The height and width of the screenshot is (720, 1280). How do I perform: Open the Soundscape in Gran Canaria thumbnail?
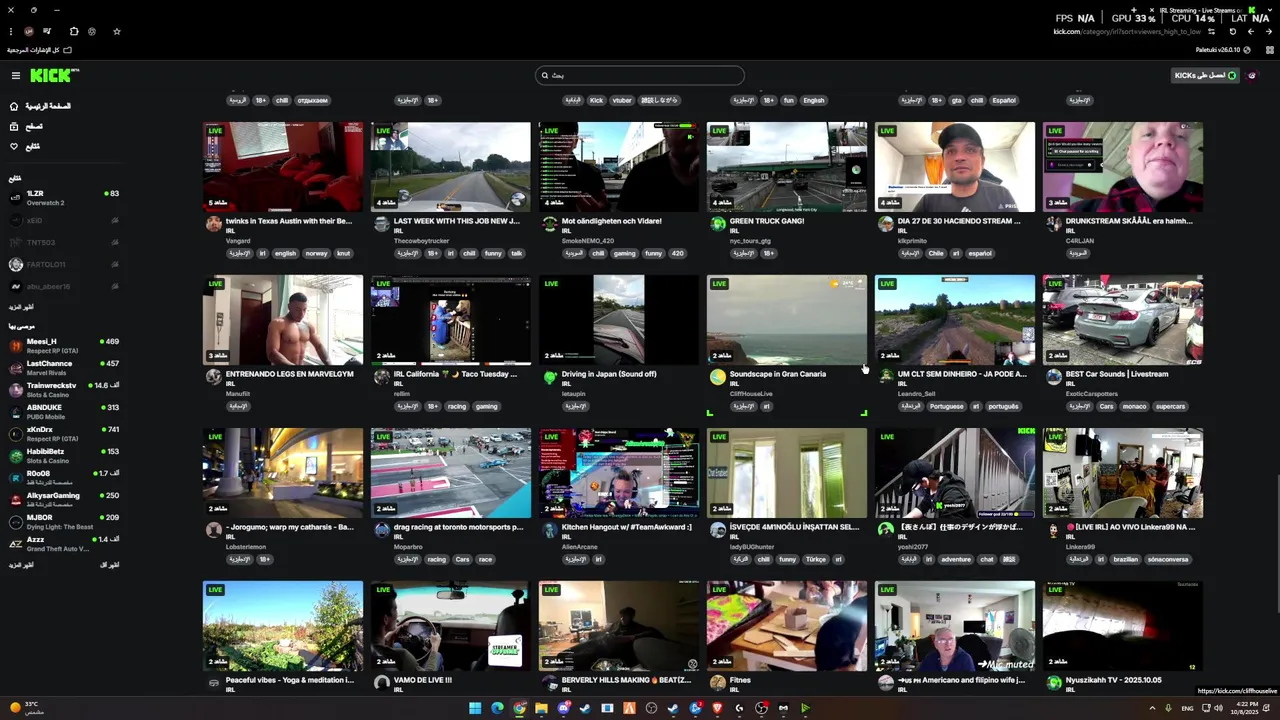(787, 320)
